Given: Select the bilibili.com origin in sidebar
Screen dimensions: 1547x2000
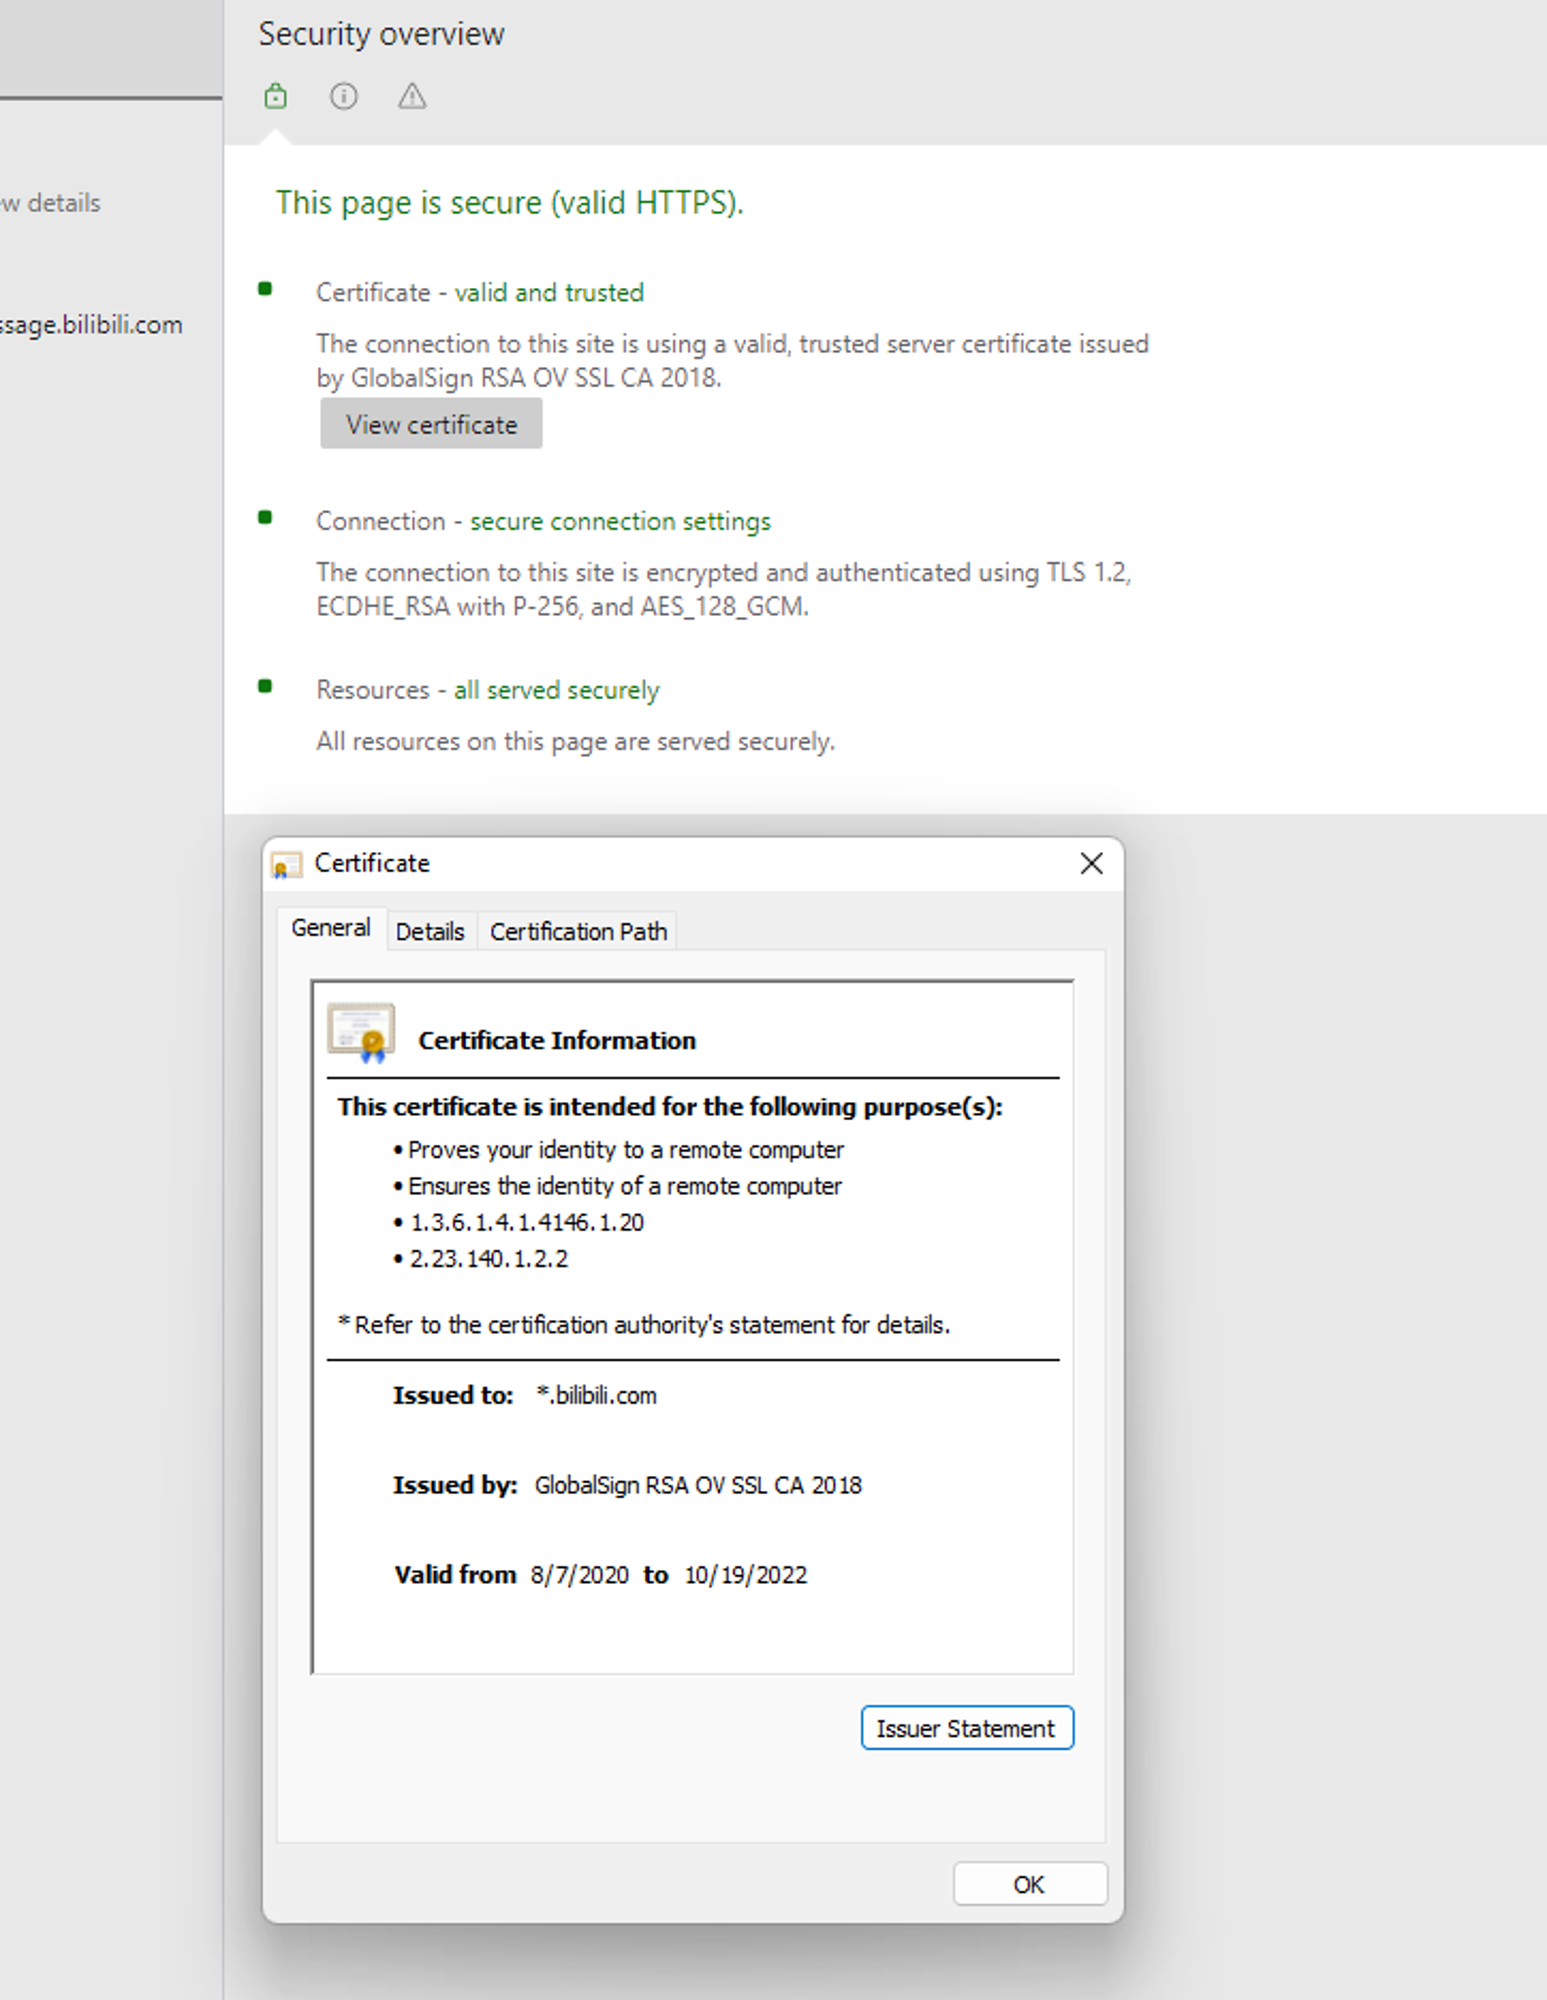Looking at the screenshot, I should [91, 325].
